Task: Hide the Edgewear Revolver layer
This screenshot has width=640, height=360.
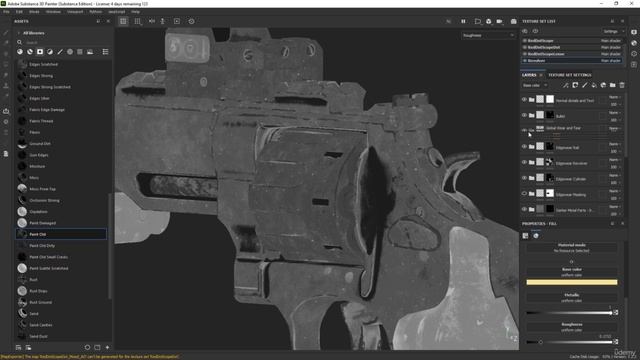Action: tap(524, 162)
